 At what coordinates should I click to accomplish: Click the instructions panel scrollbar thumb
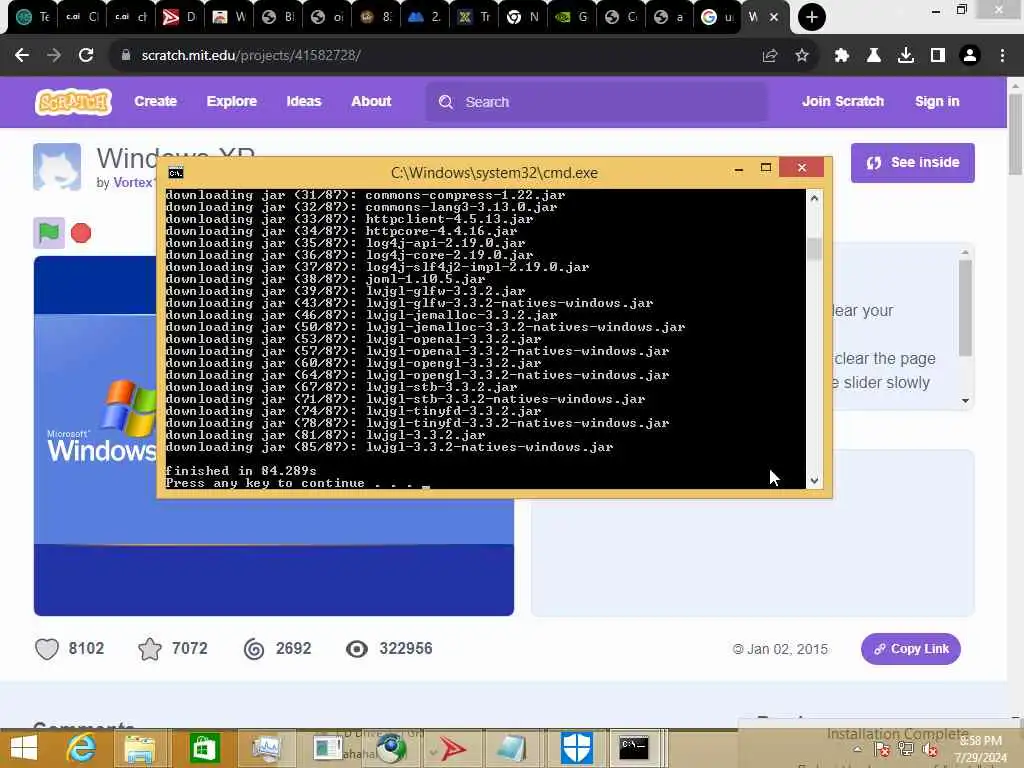click(965, 308)
